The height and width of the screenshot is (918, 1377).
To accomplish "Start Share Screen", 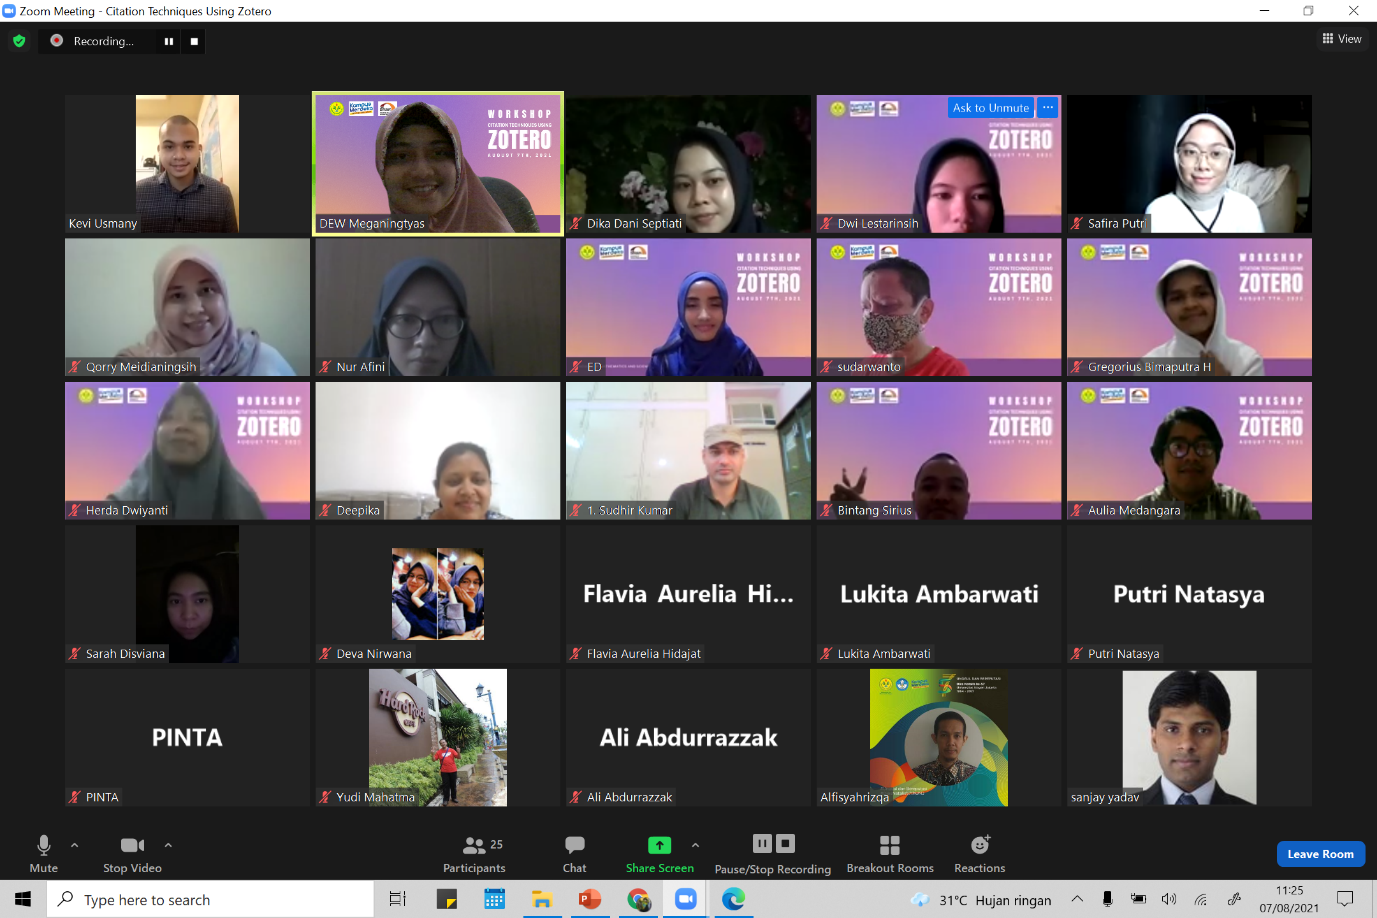I will 660,853.
